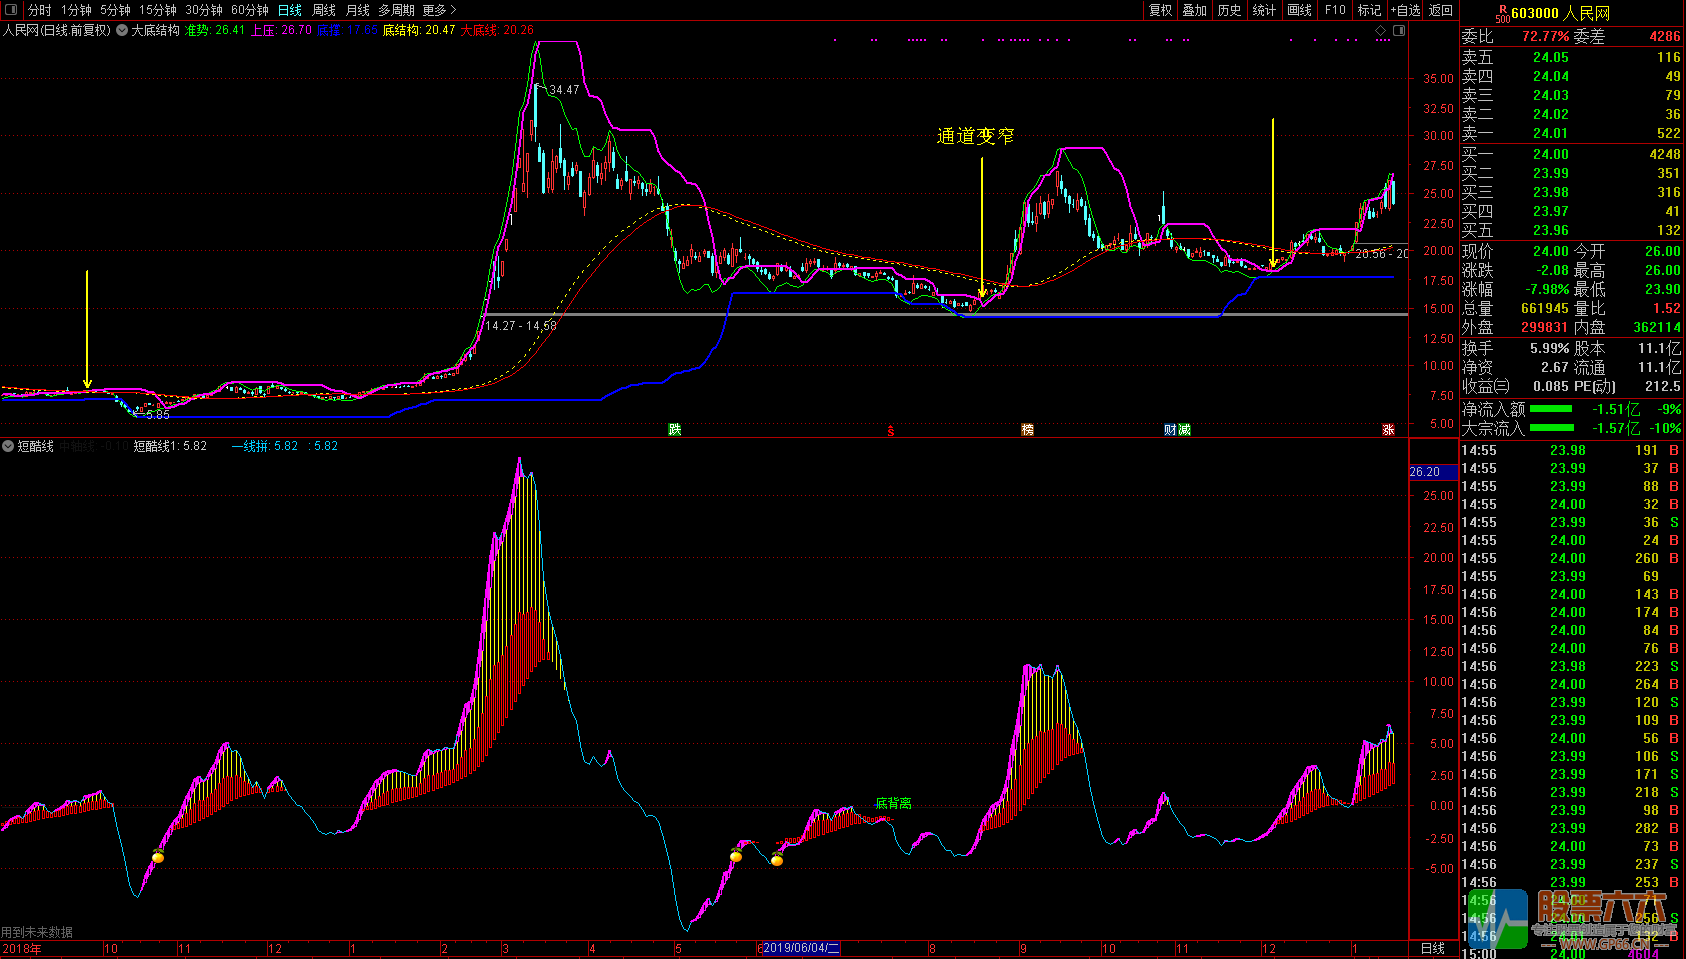Viewport: 1686px width, 959px height.
Task: Open the 大底结构 indicator dropdown
Action: [122, 31]
